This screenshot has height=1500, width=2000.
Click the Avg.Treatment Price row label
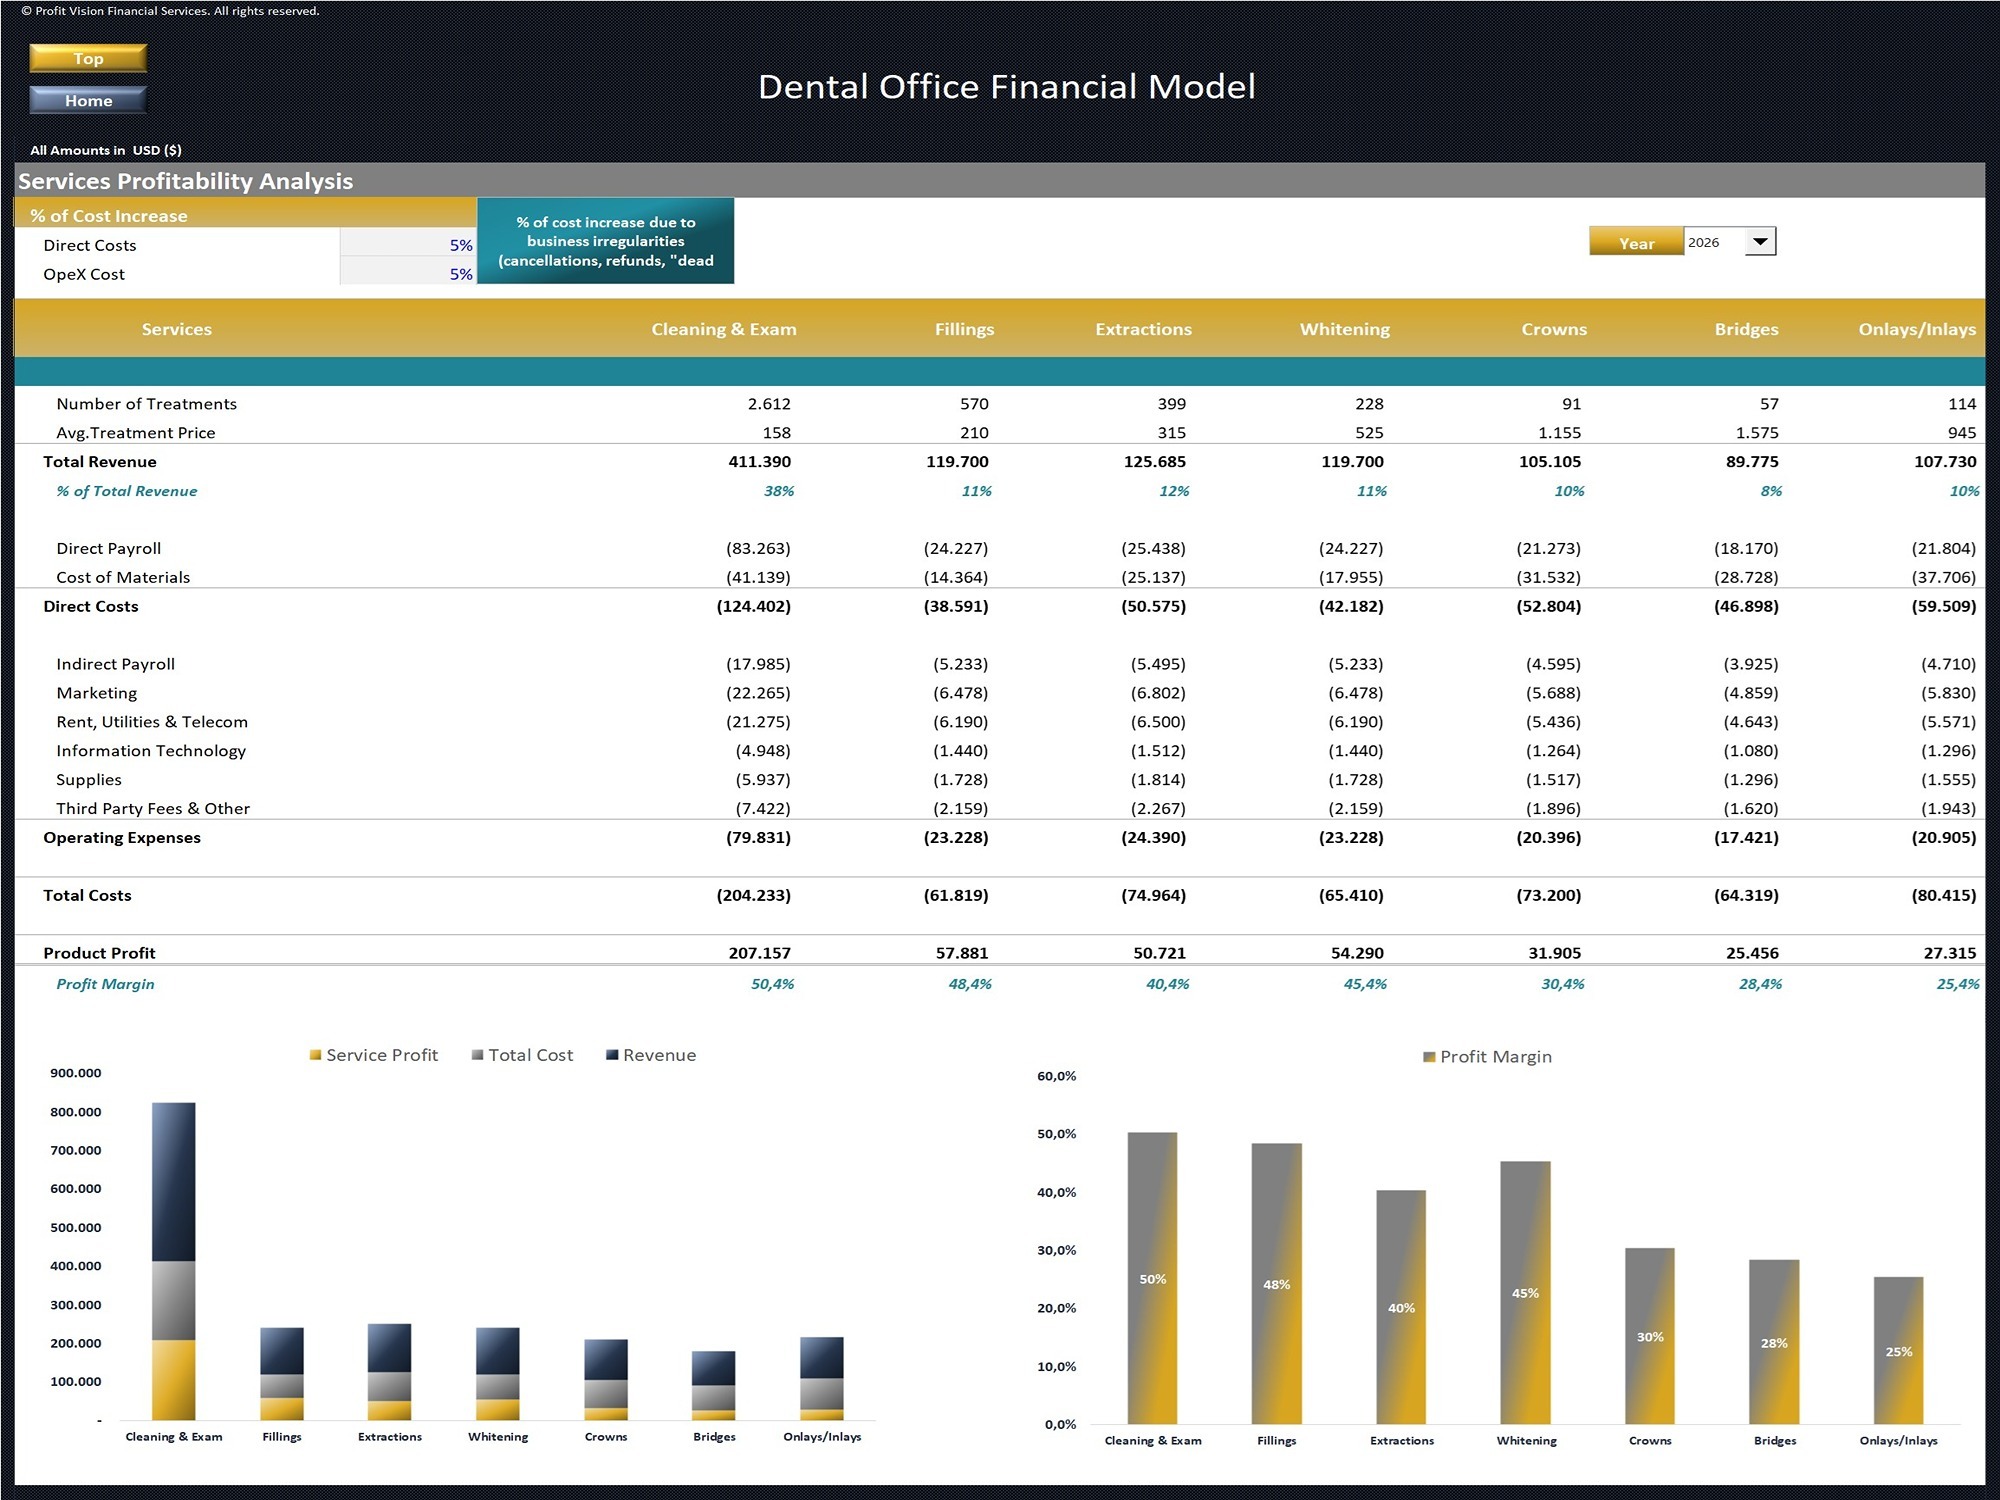click(x=136, y=433)
